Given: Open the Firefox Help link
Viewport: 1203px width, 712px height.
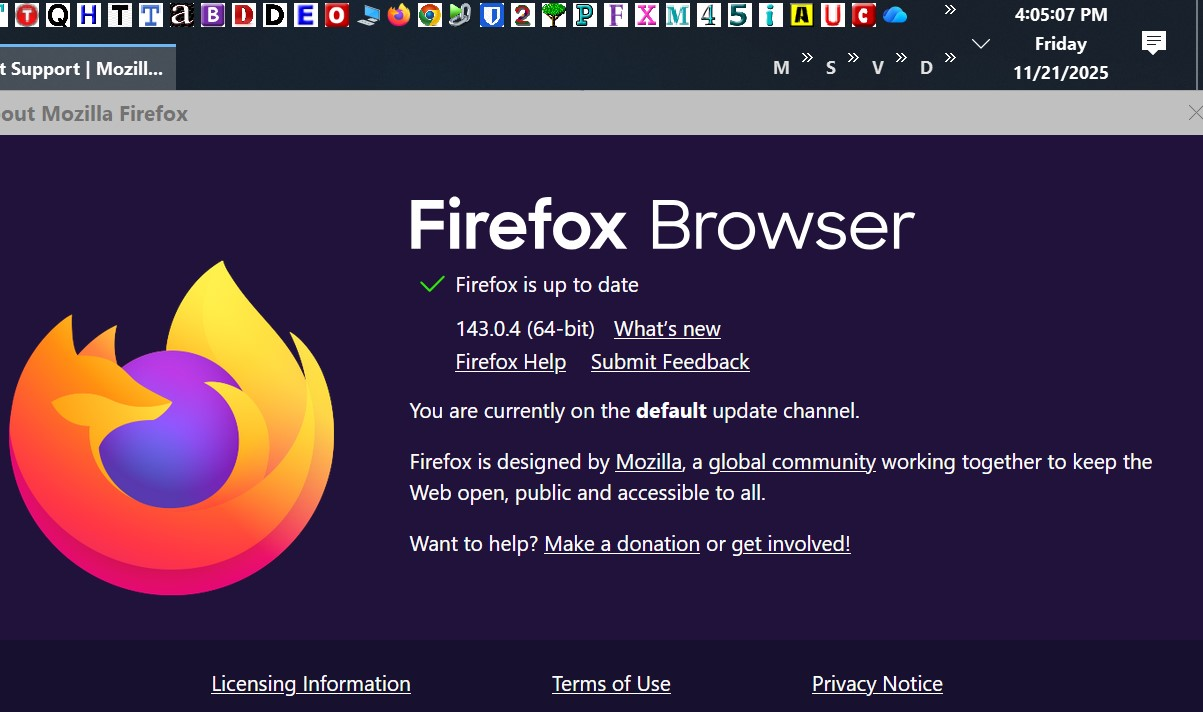Looking at the screenshot, I should 511,362.
